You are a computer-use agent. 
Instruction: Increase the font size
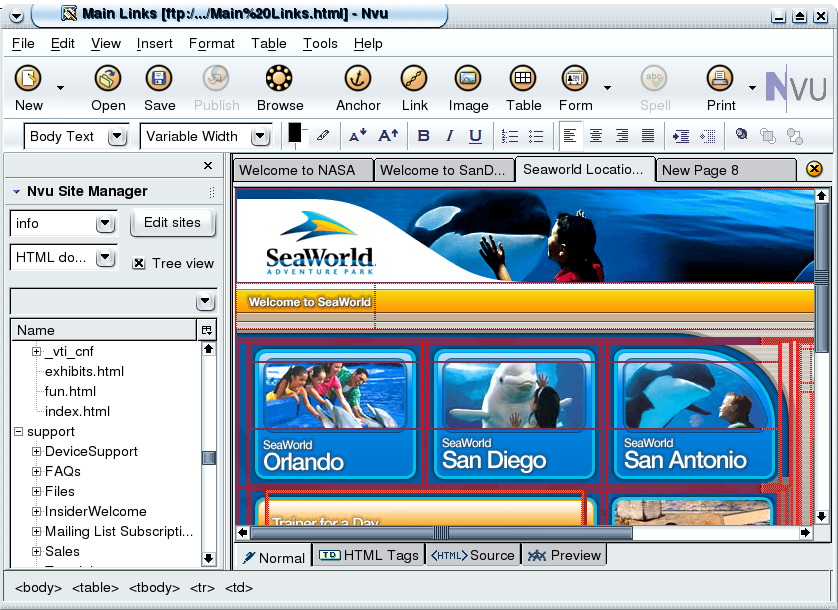(388, 136)
